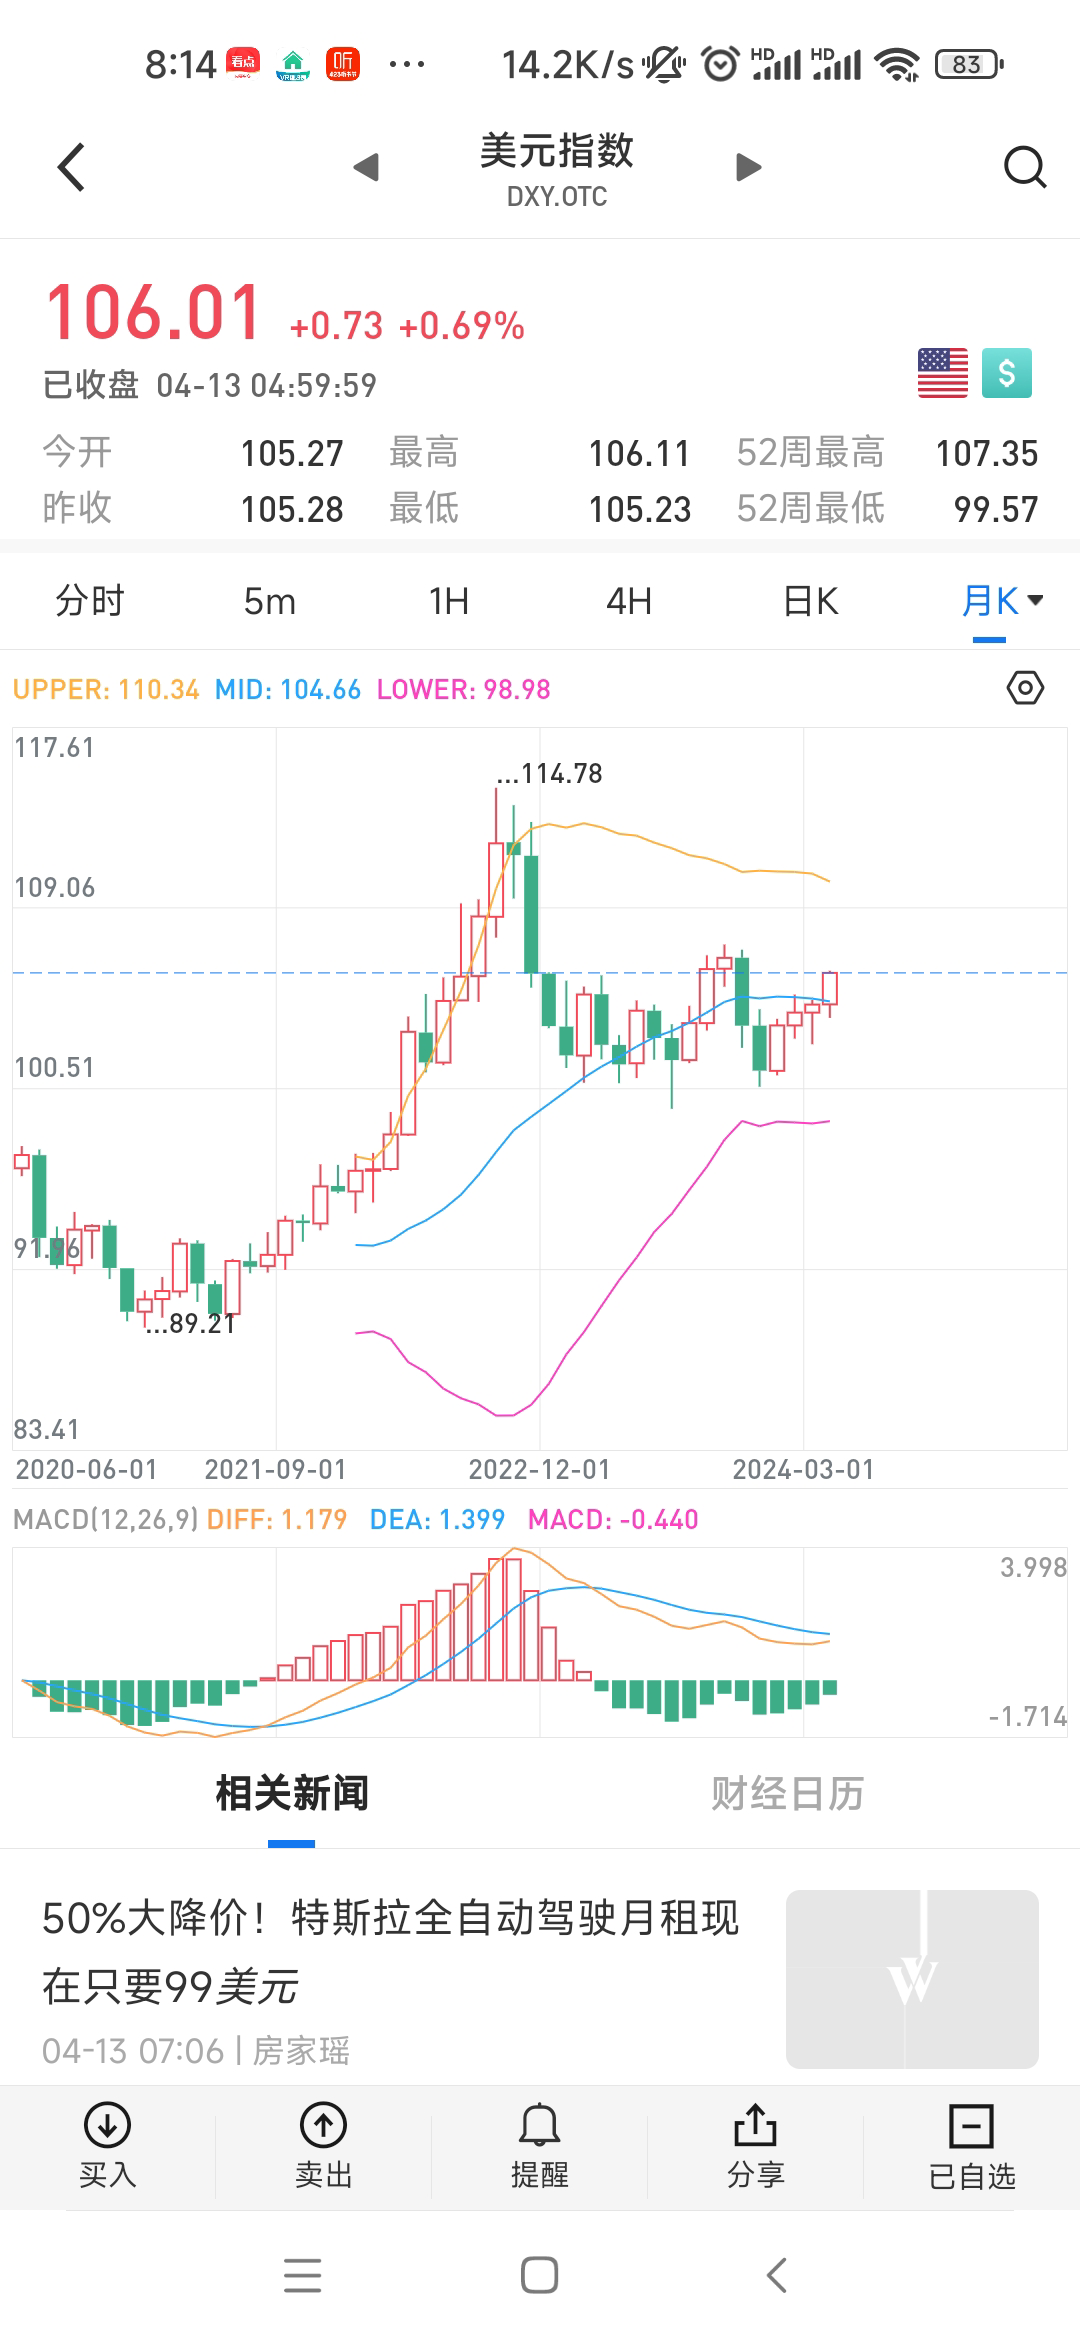Viewport: 1080px width, 2340px height.
Task: Open the news article thumbnail image
Action: (911, 1978)
